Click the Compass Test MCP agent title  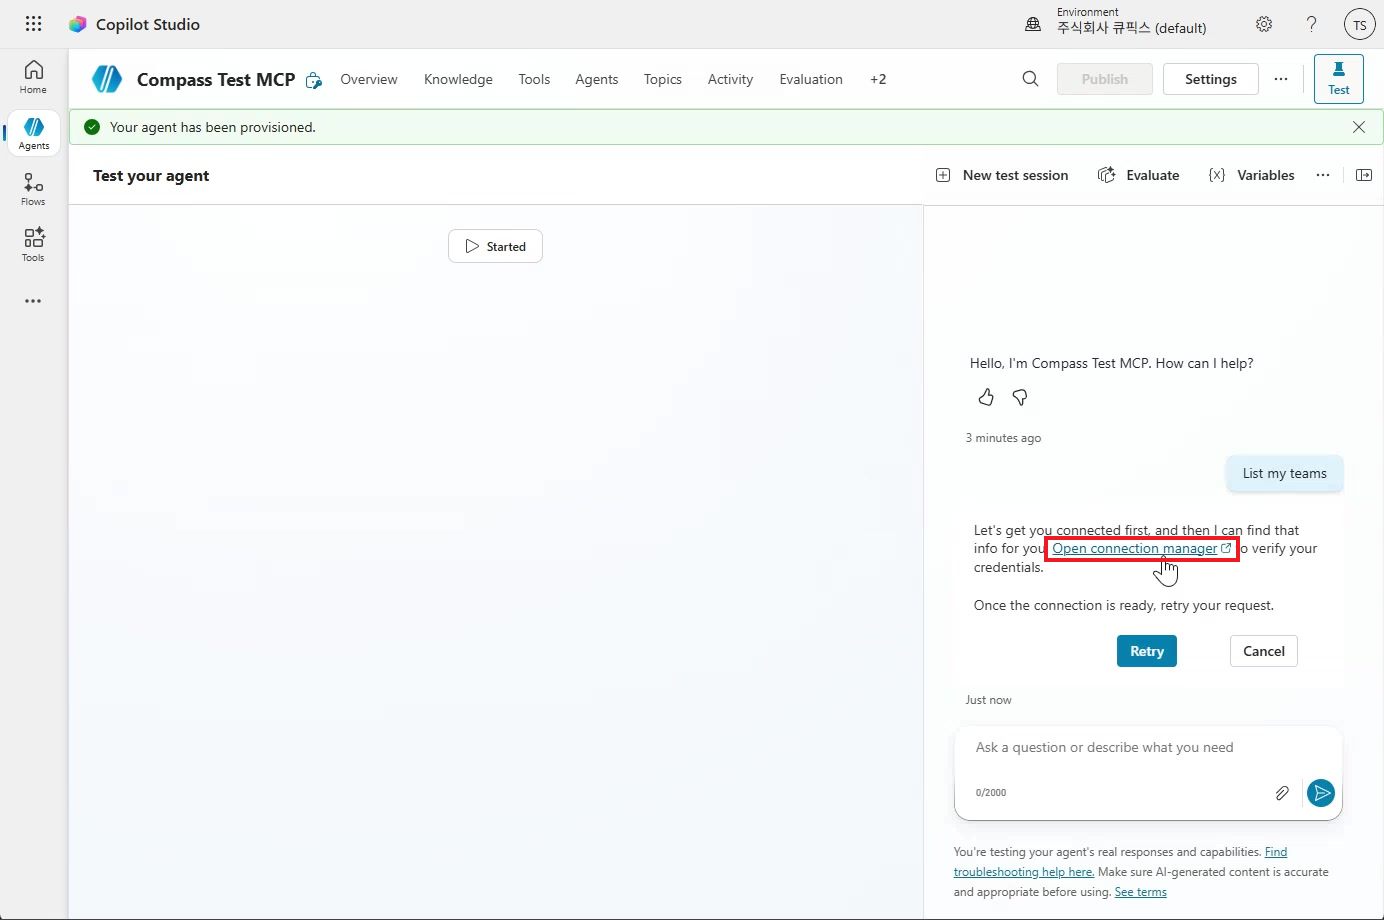[x=216, y=80]
